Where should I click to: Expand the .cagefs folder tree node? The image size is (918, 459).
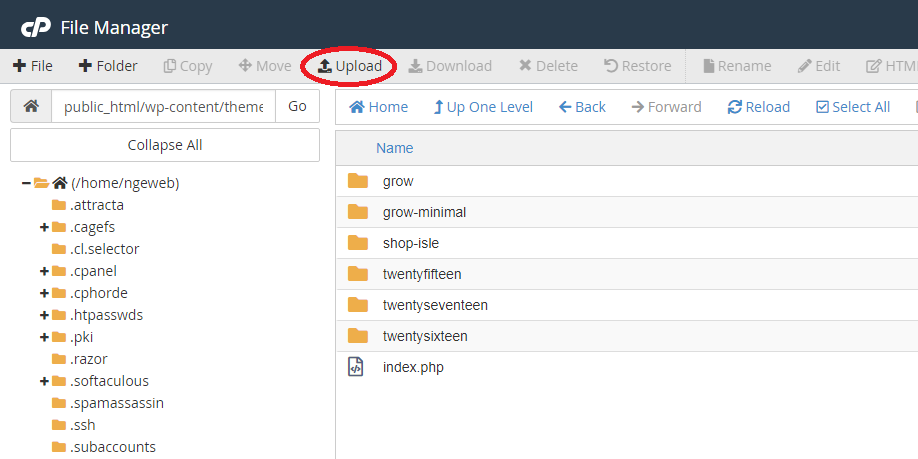pos(44,227)
